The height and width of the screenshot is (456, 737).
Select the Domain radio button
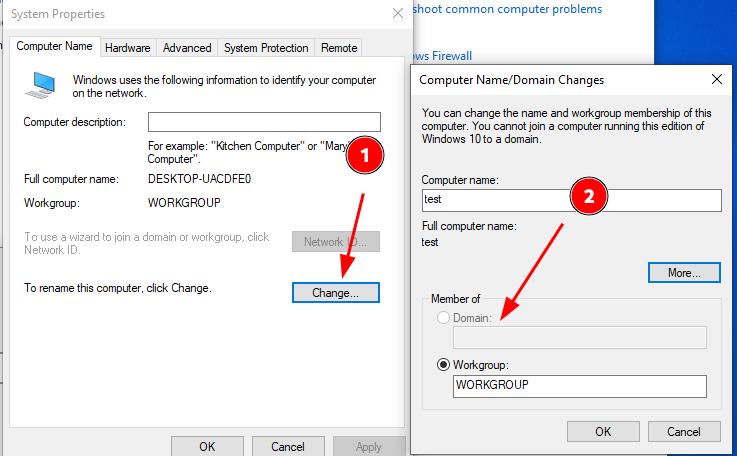[443, 318]
